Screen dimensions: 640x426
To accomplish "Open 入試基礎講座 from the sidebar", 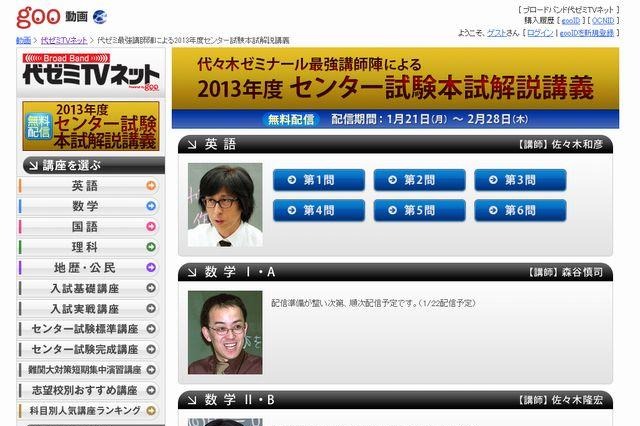I will pos(88,288).
